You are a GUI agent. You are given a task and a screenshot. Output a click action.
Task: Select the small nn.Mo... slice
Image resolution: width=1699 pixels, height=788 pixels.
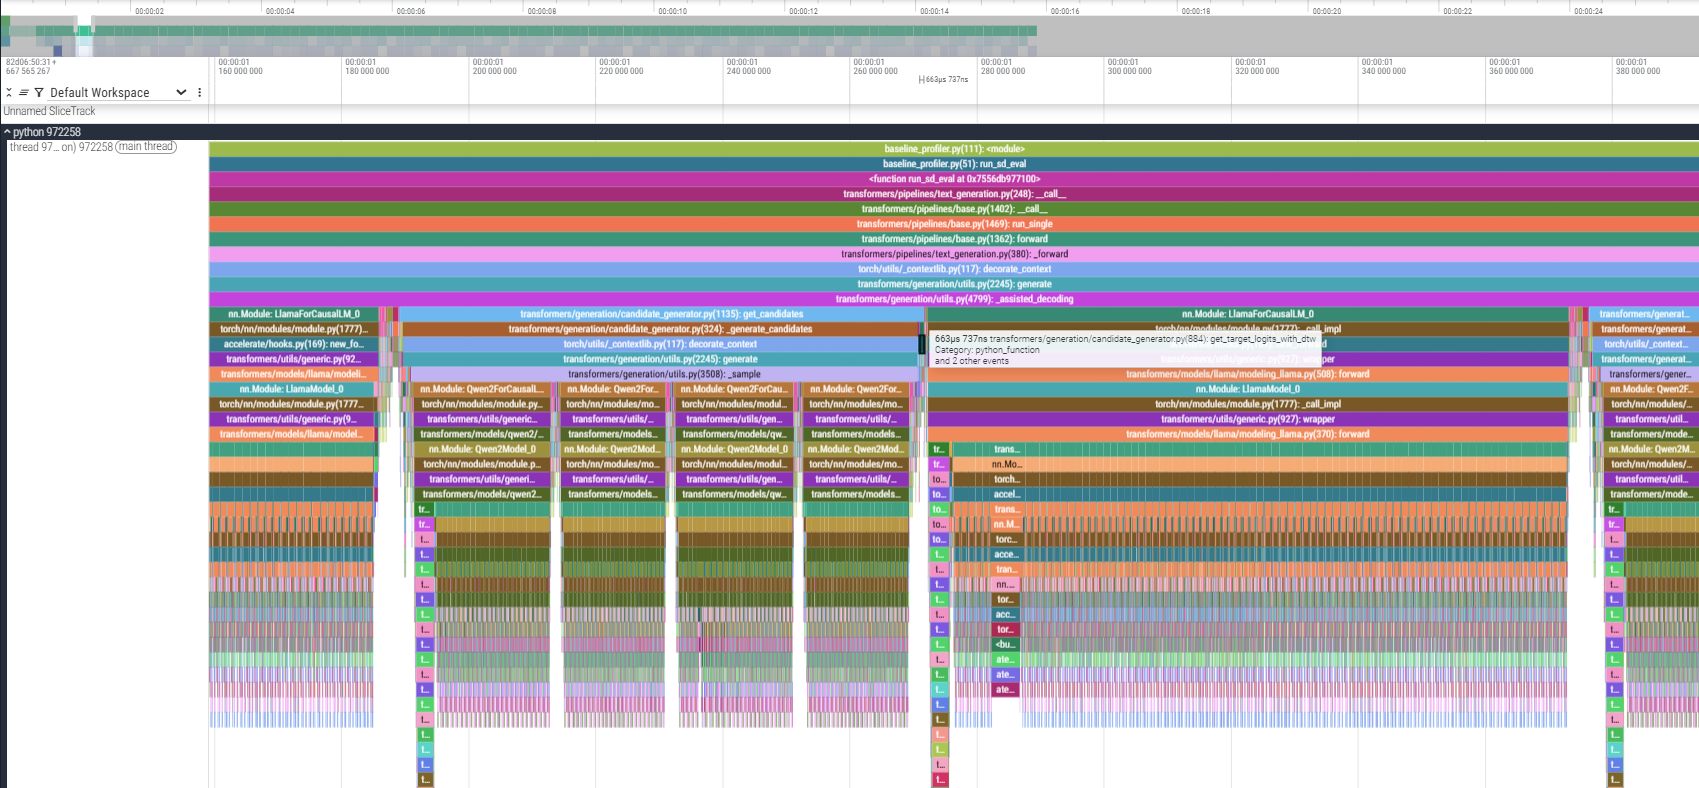tap(1007, 464)
